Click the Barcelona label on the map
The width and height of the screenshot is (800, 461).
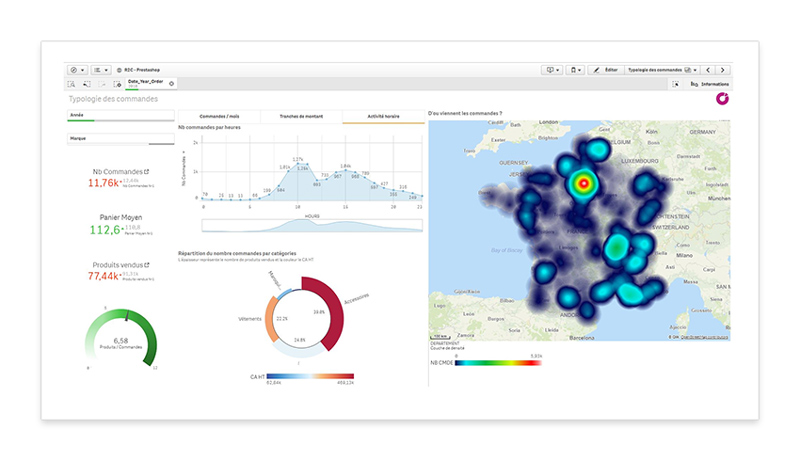tap(582, 338)
